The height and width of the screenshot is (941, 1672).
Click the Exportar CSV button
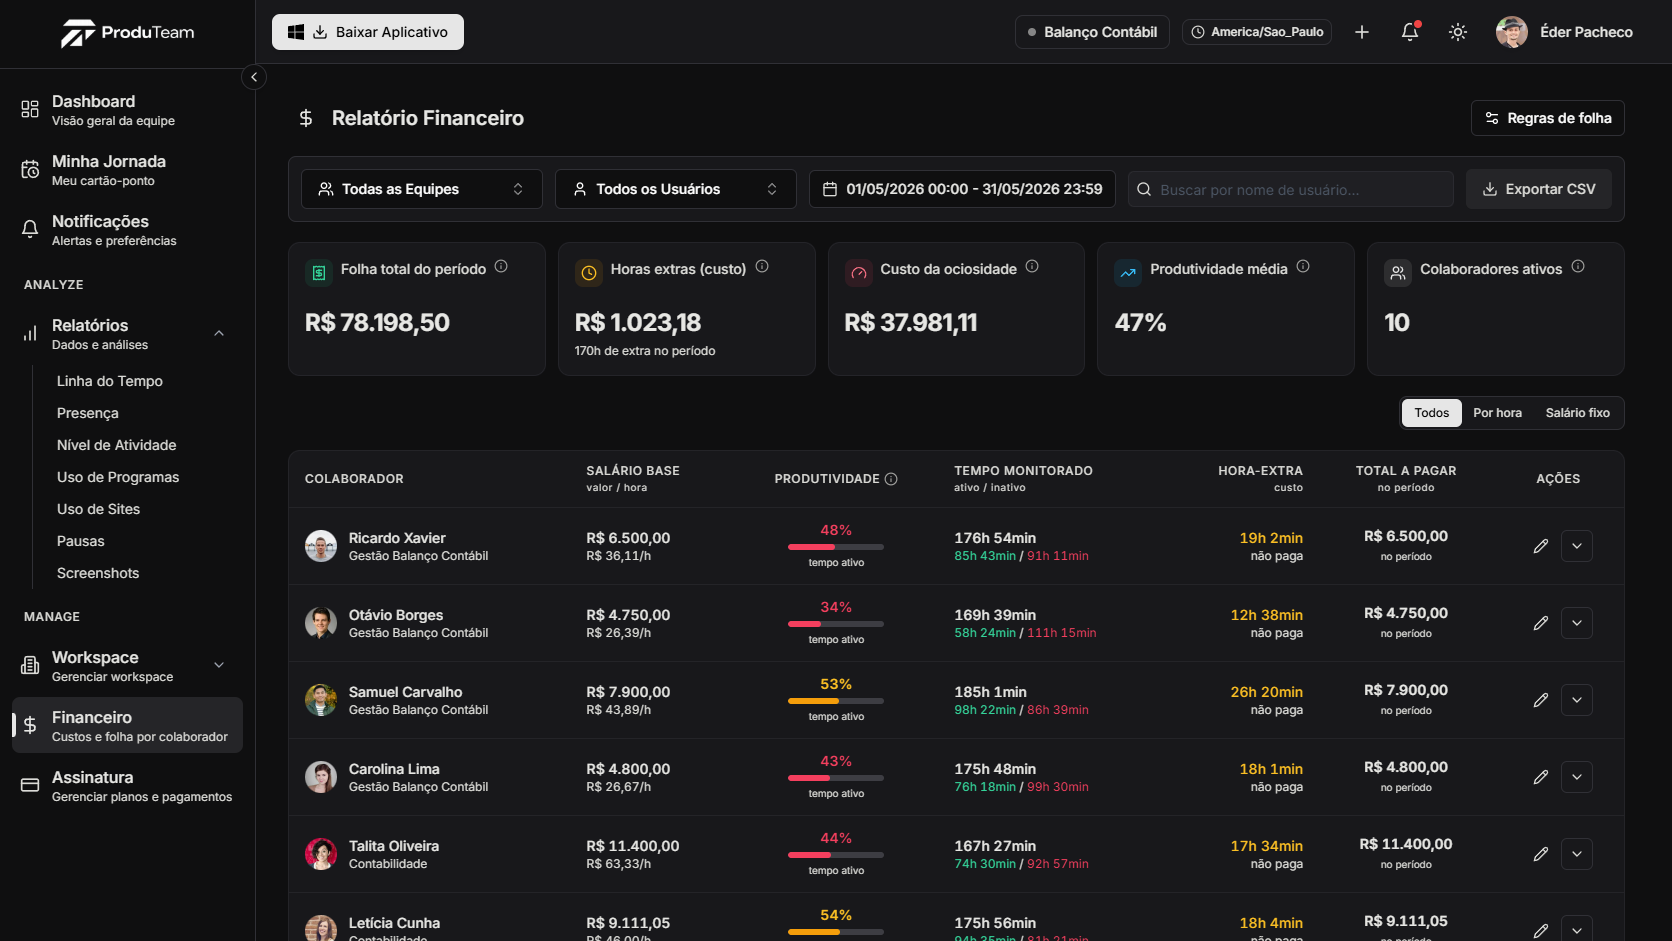(1539, 189)
